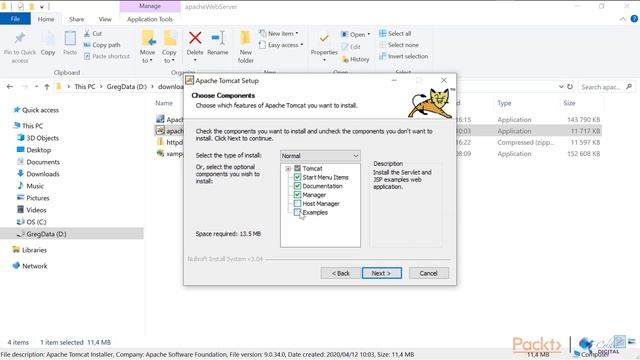Click Pin to Quick access icon
This screenshot has height=360, width=640.
pyautogui.click(x=20, y=39)
